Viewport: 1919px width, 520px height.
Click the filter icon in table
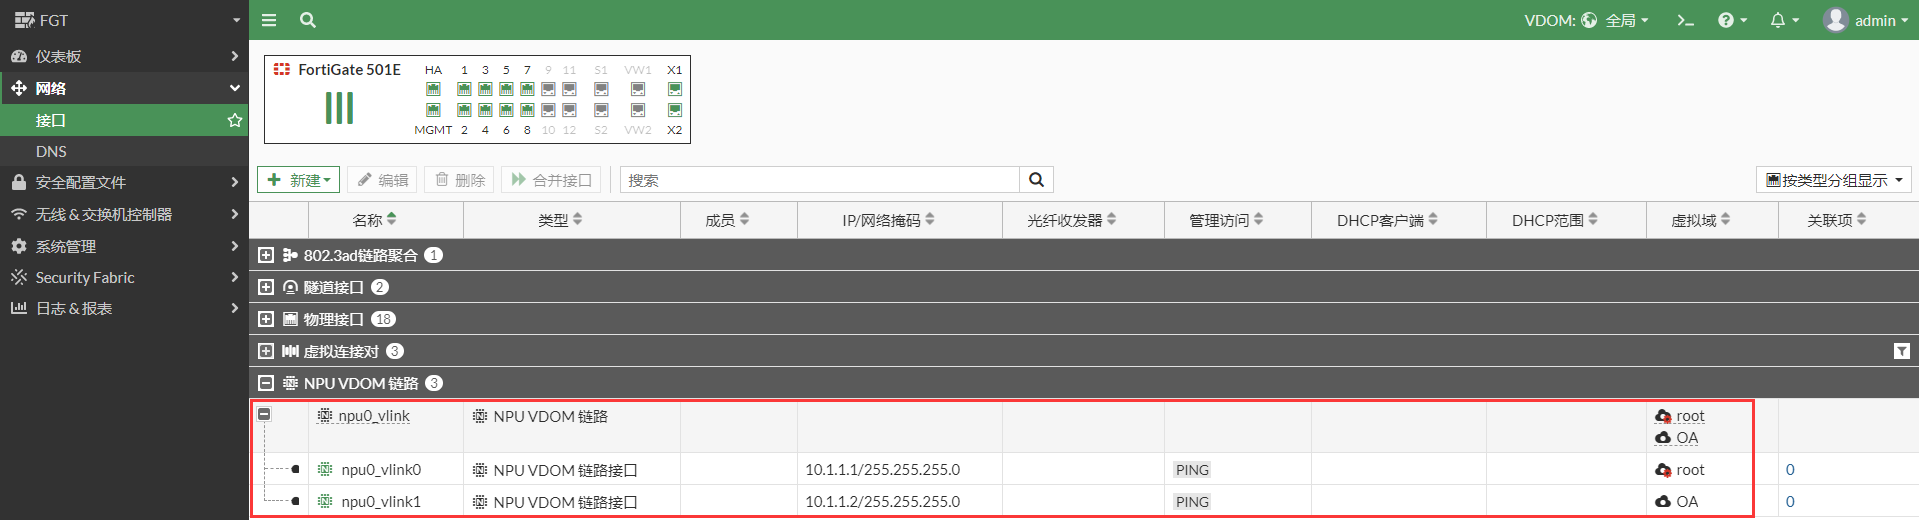(1901, 351)
